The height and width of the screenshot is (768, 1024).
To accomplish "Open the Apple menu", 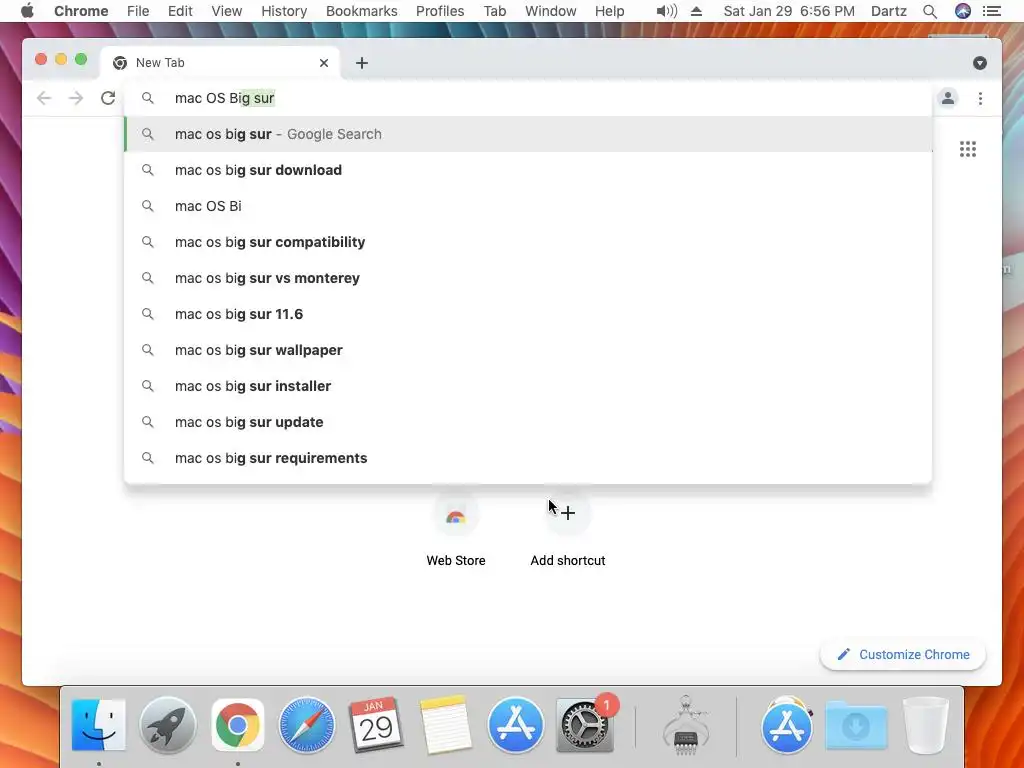I will tap(27, 11).
